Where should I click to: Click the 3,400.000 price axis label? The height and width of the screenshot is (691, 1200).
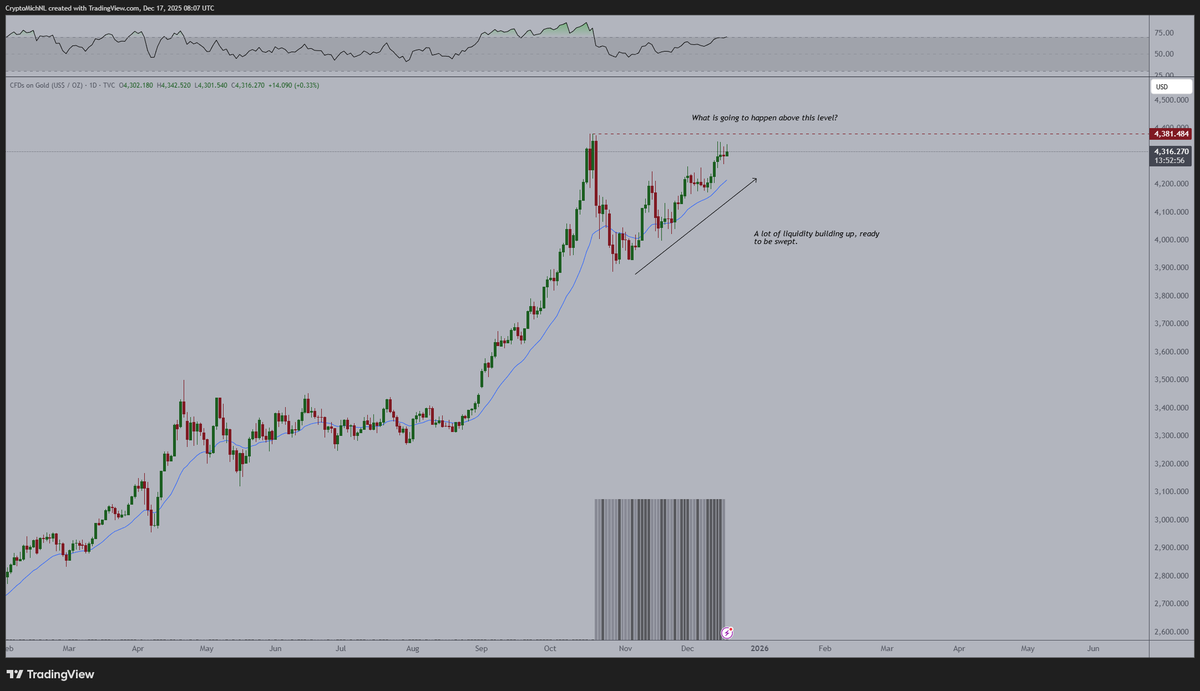(x=1170, y=408)
